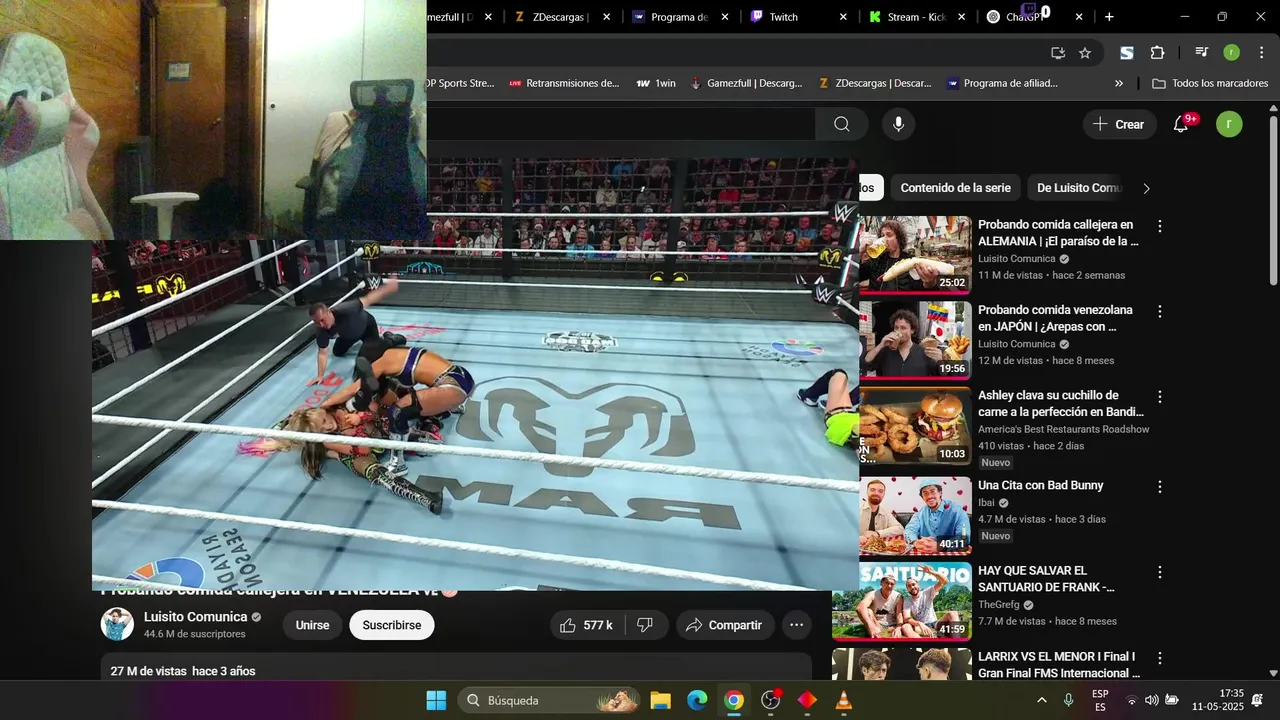This screenshot has height=720, width=1280.
Task: Open Microsoft Edge from the taskbar
Action: point(697,700)
